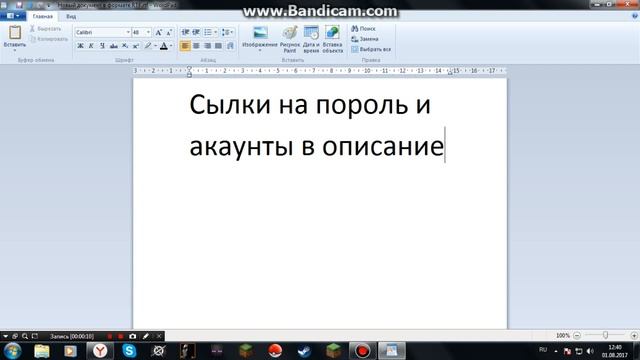Click Выбрать все select all
Screen dimensions: 640x360
tap(371, 49)
